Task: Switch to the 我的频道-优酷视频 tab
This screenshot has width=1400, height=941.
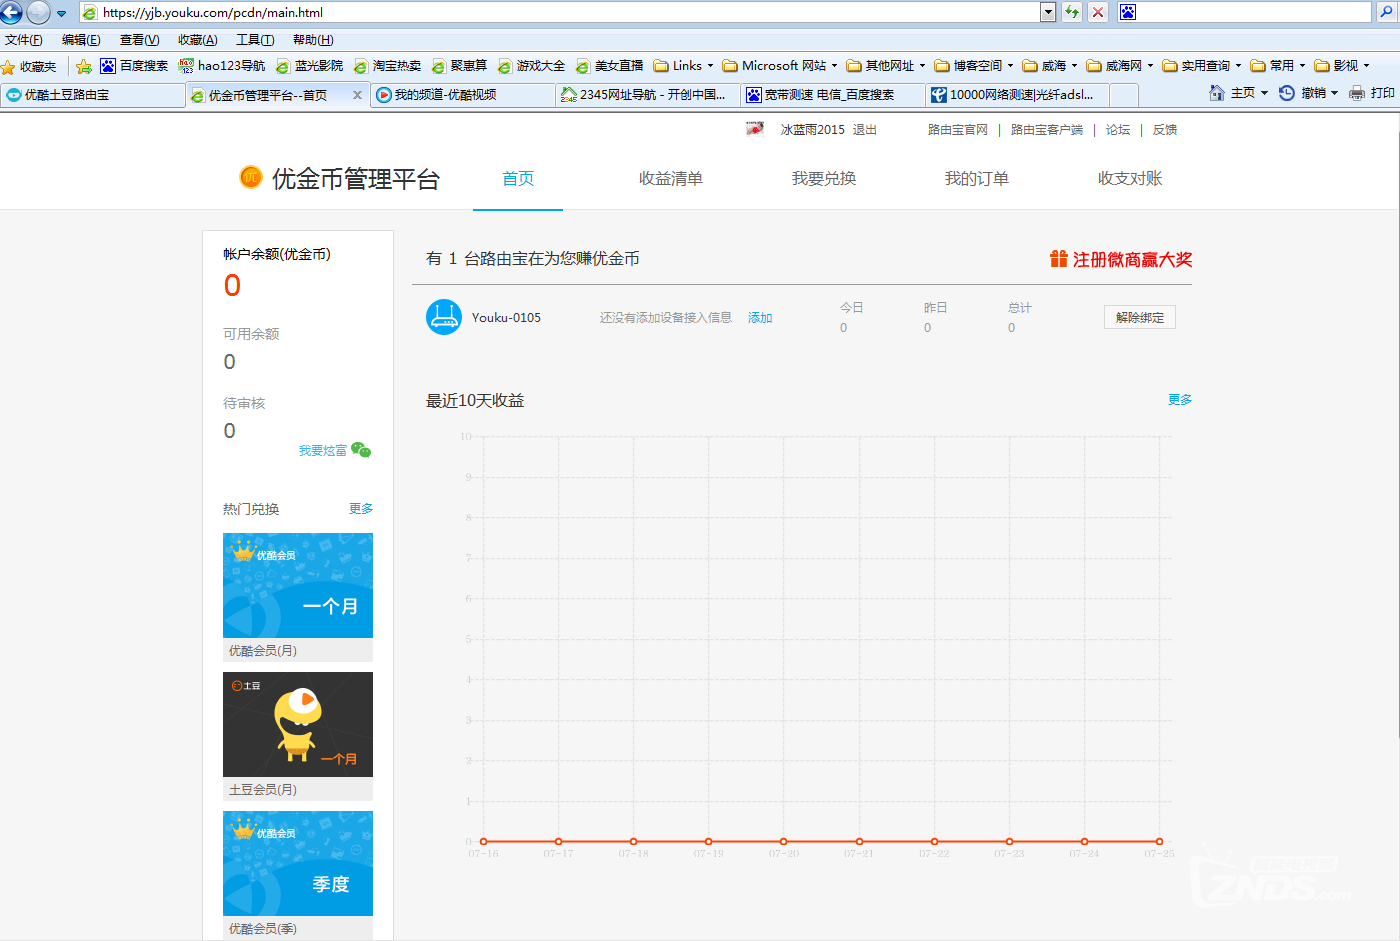Action: point(462,95)
